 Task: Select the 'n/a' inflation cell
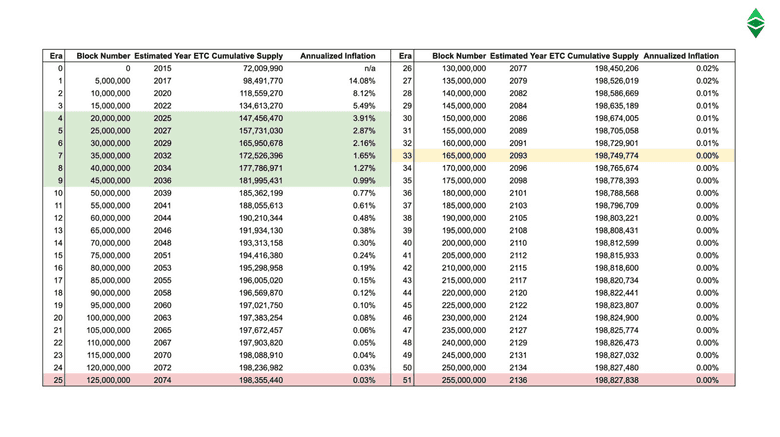[368, 68]
